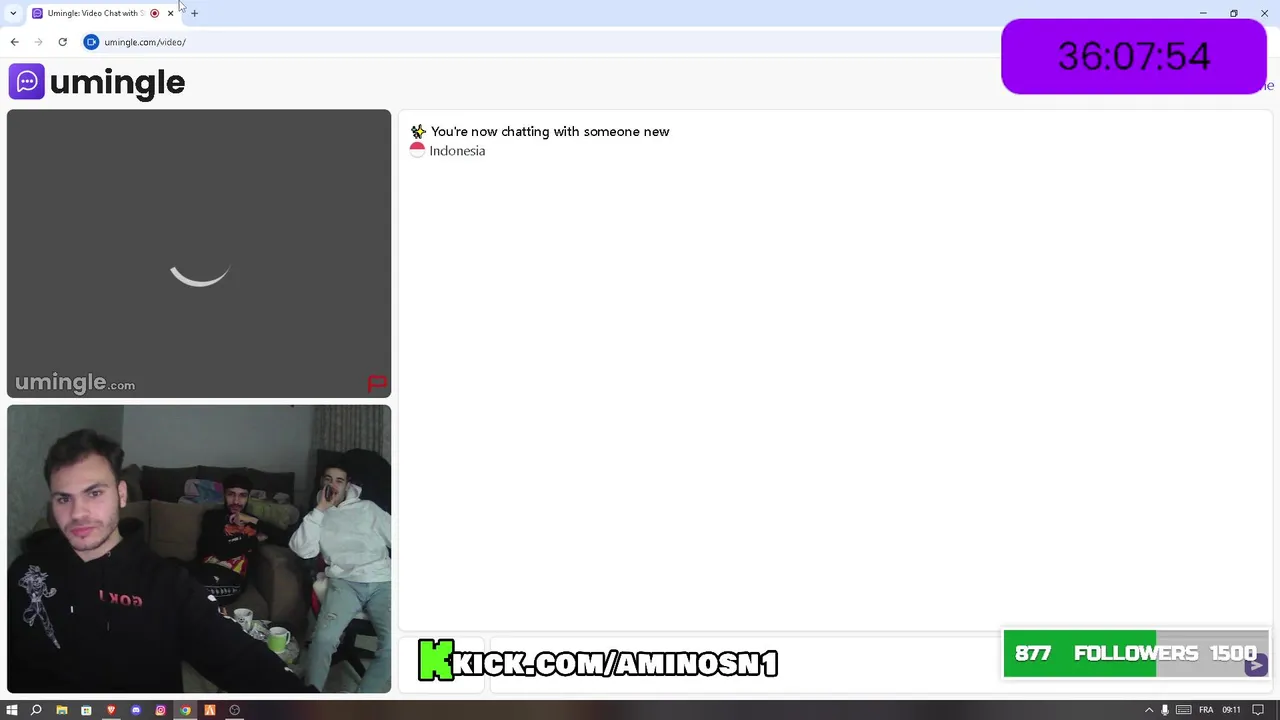Open Instagram from taskbar

(160, 710)
